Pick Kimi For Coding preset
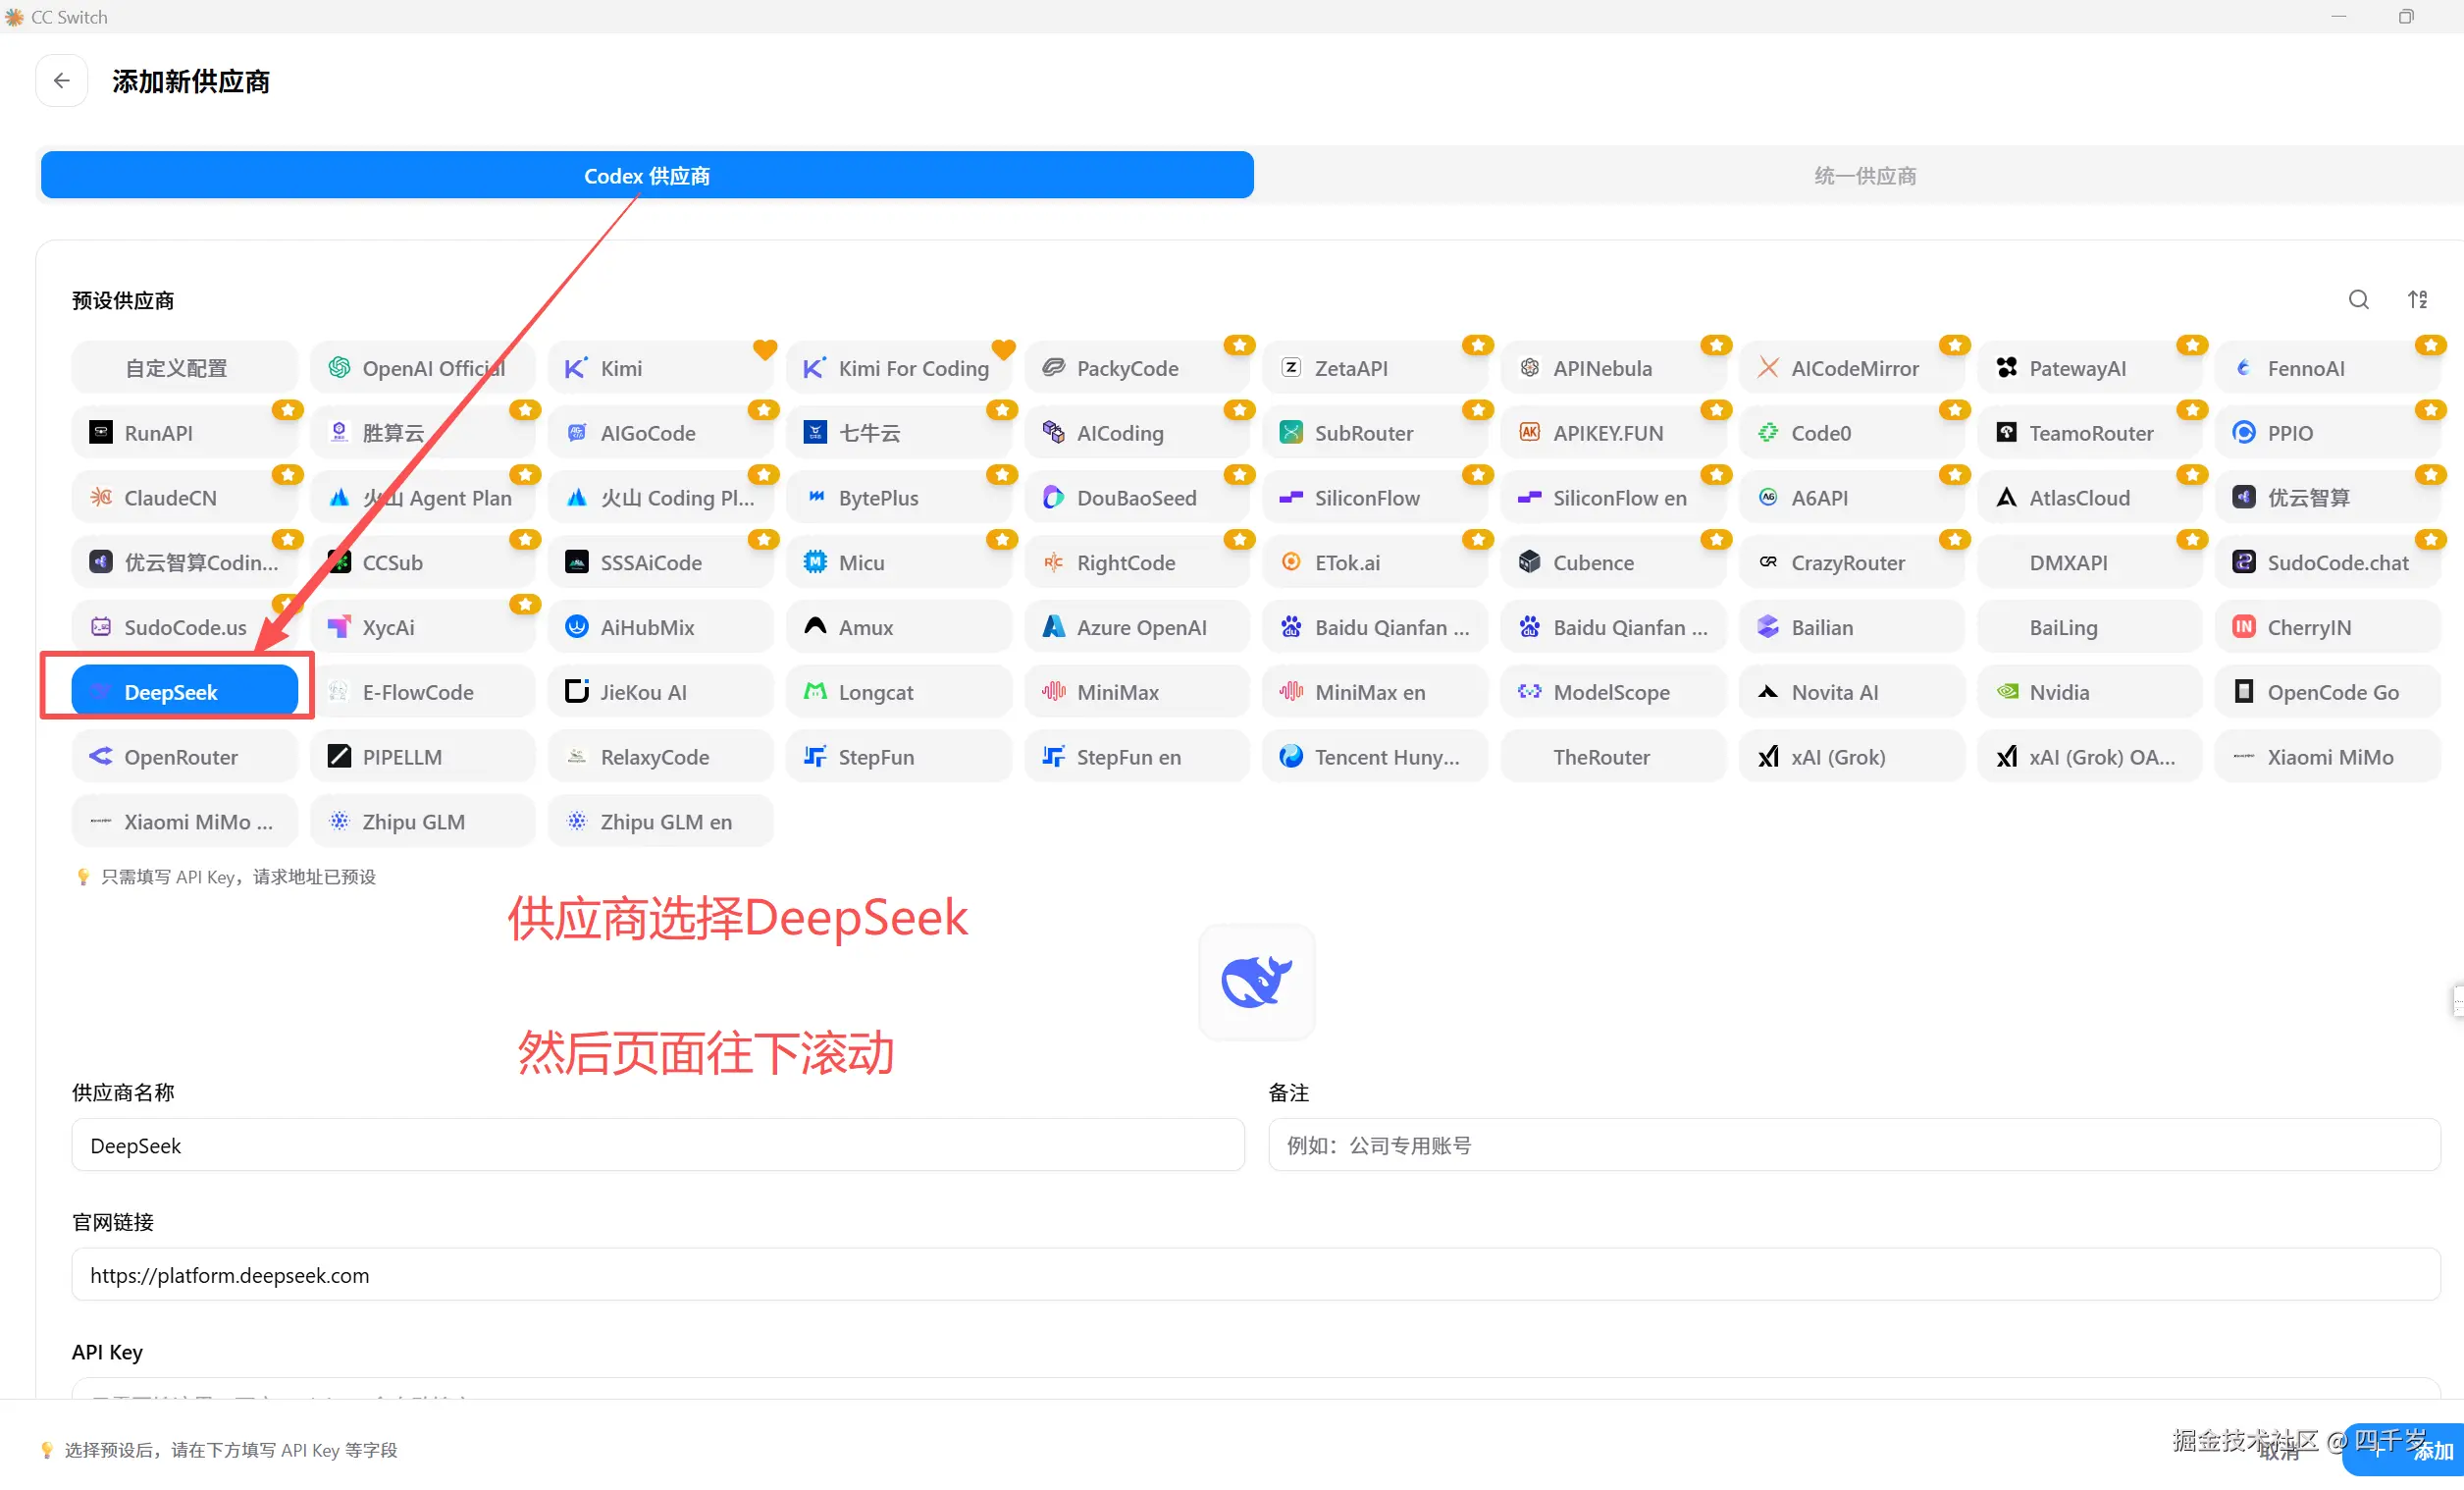Image resolution: width=2464 pixels, height=1490 pixels. [x=899, y=368]
